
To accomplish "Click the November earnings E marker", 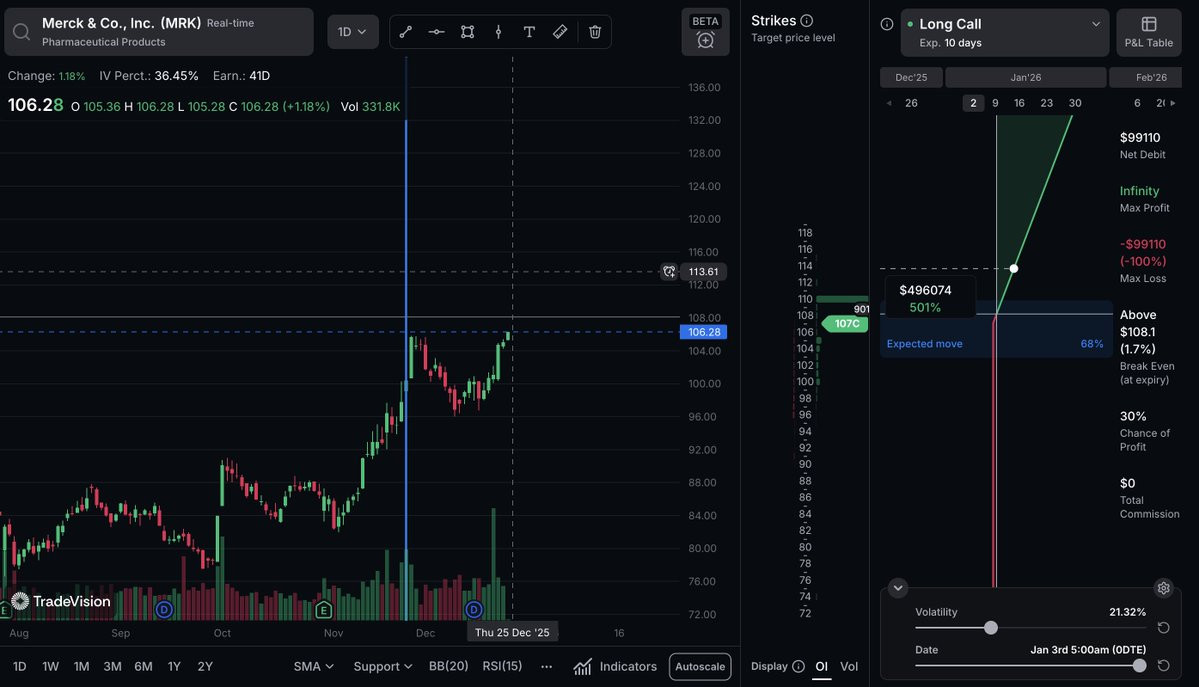I will pyautogui.click(x=323, y=610).
